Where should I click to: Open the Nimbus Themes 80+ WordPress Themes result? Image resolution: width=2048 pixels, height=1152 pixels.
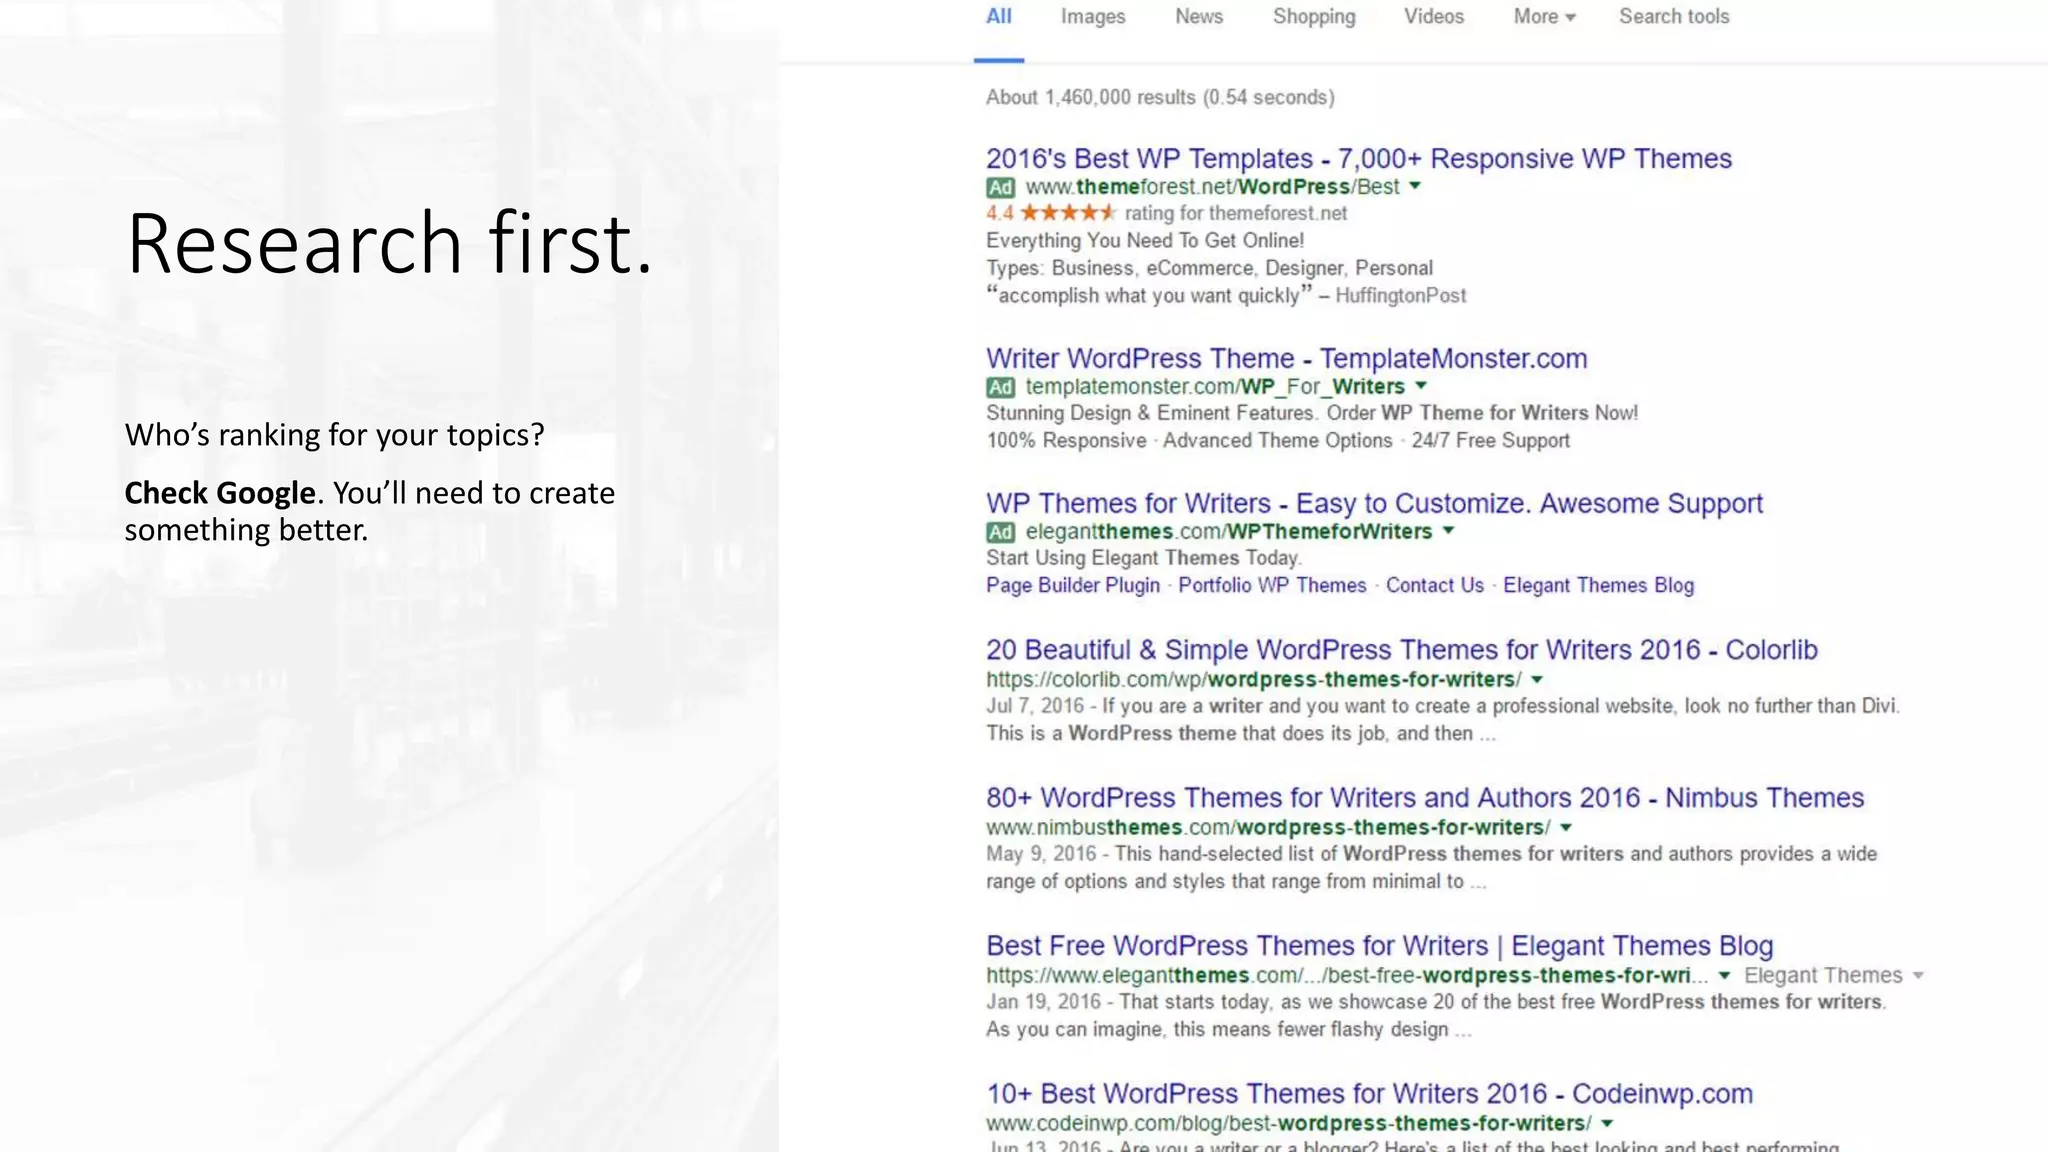[x=1425, y=798]
